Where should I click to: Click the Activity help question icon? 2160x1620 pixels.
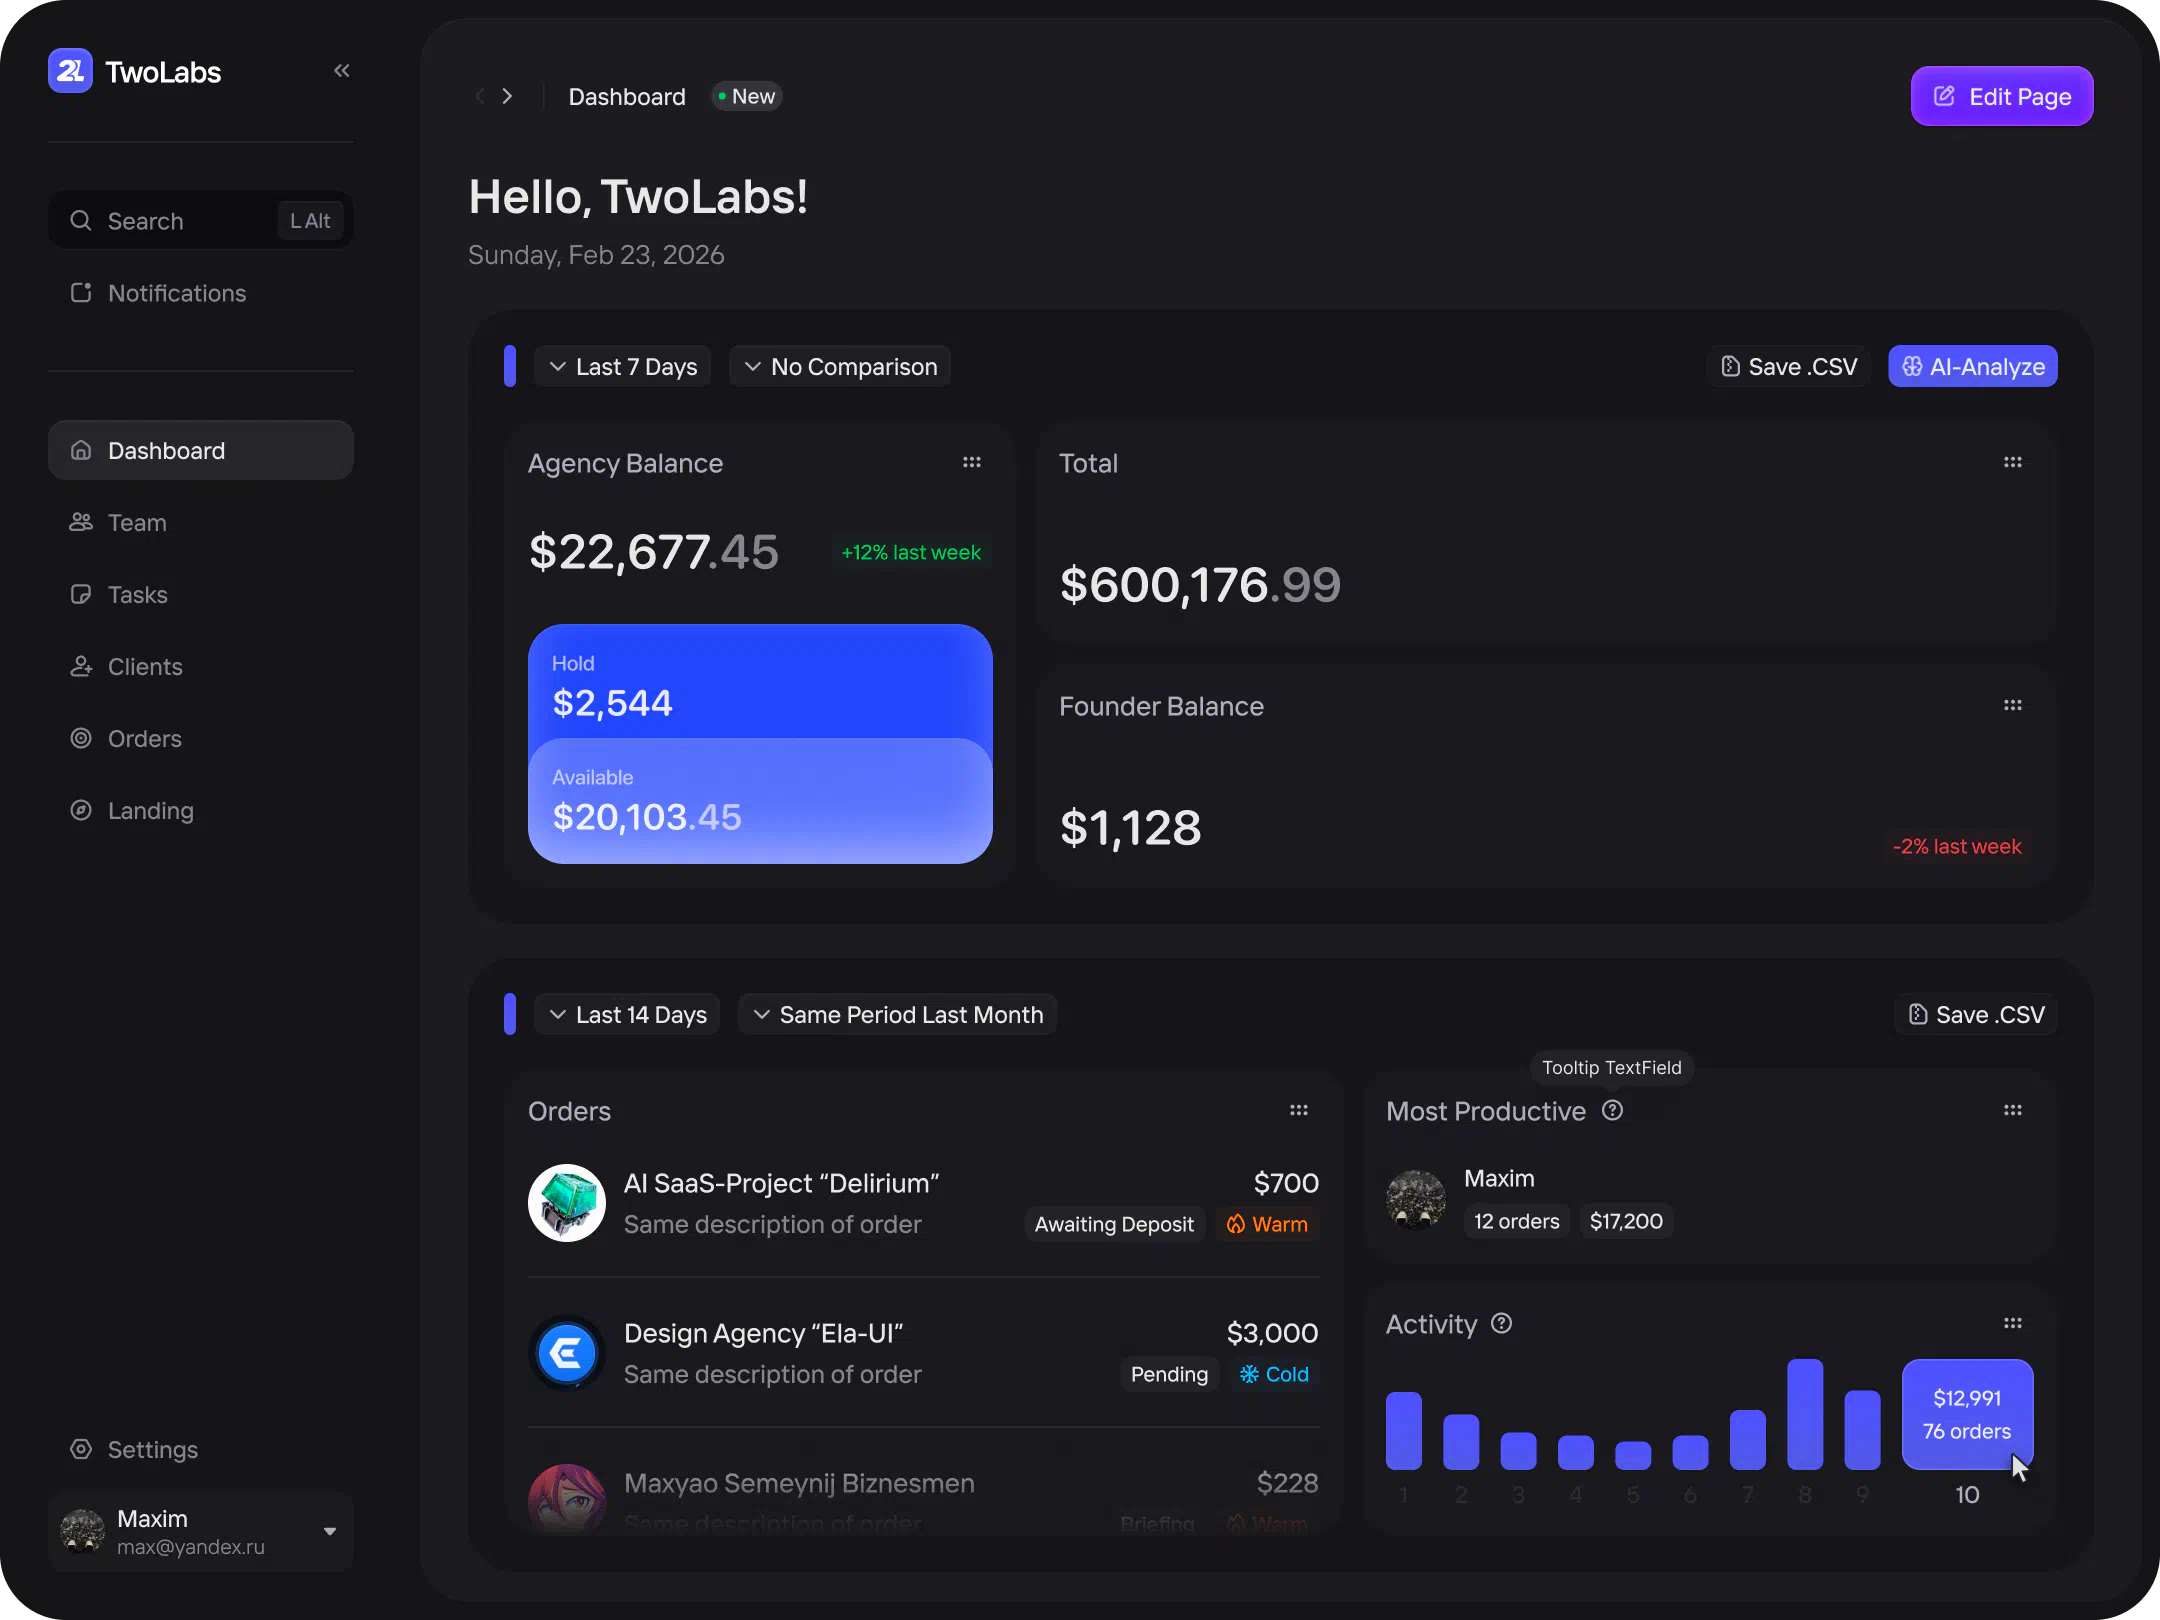[x=1501, y=1323]
